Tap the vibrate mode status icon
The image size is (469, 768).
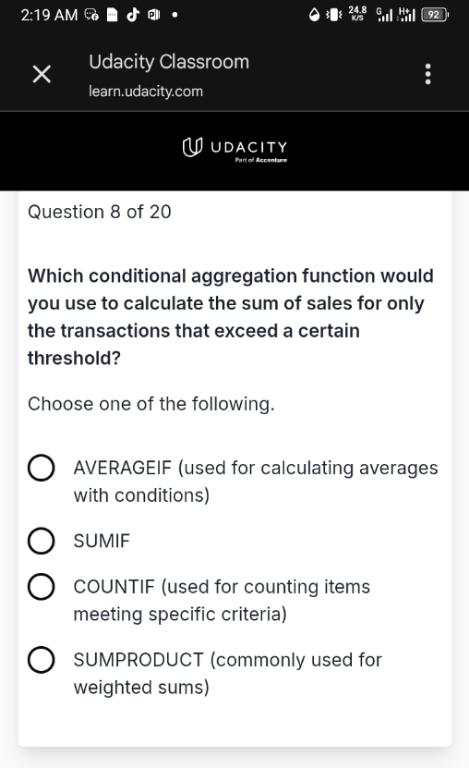(334, 15)
